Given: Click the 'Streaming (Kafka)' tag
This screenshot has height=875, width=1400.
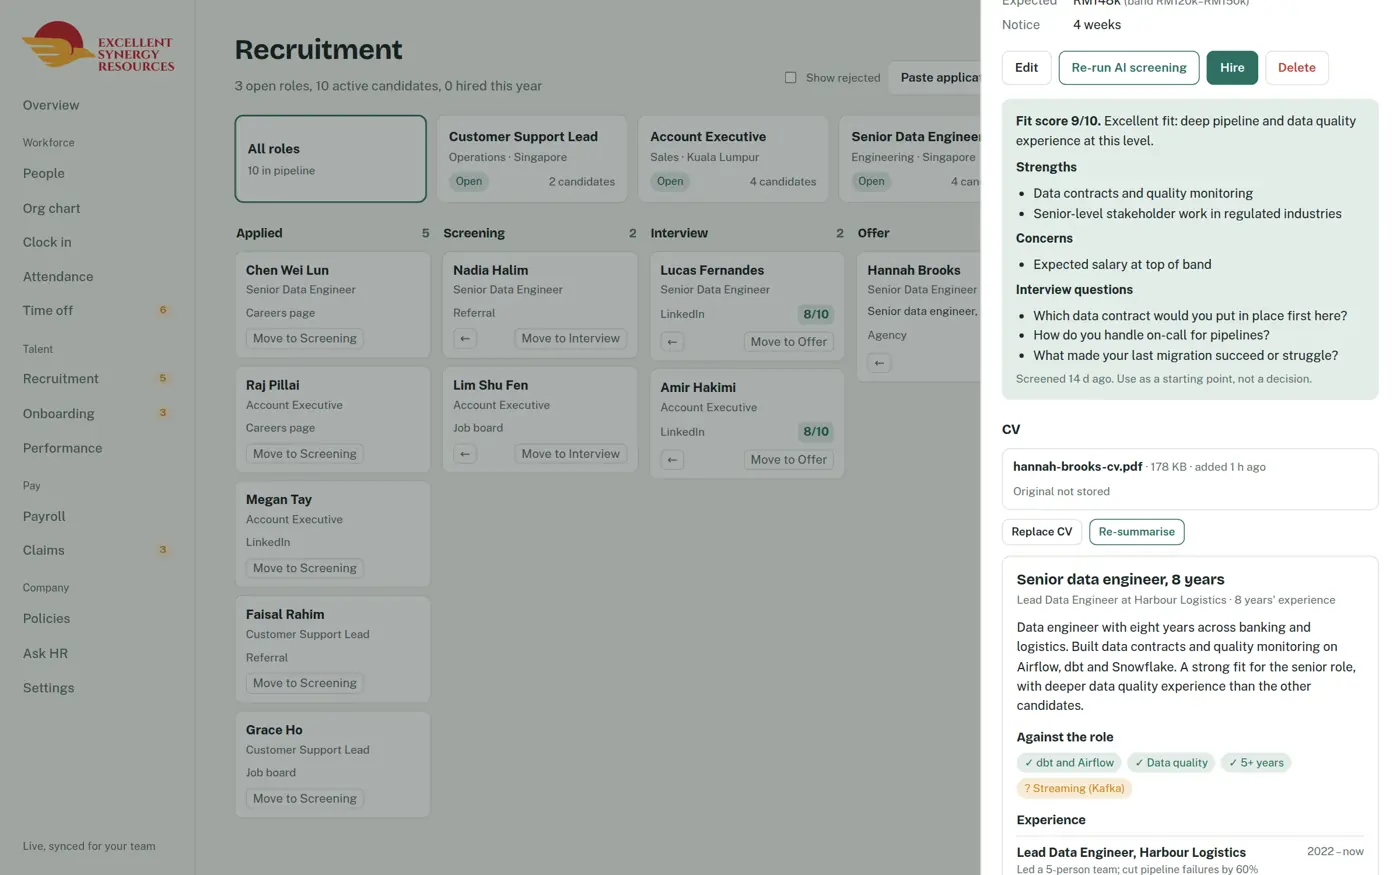Looking at the screenshot, I should (x=1074, y=789).
